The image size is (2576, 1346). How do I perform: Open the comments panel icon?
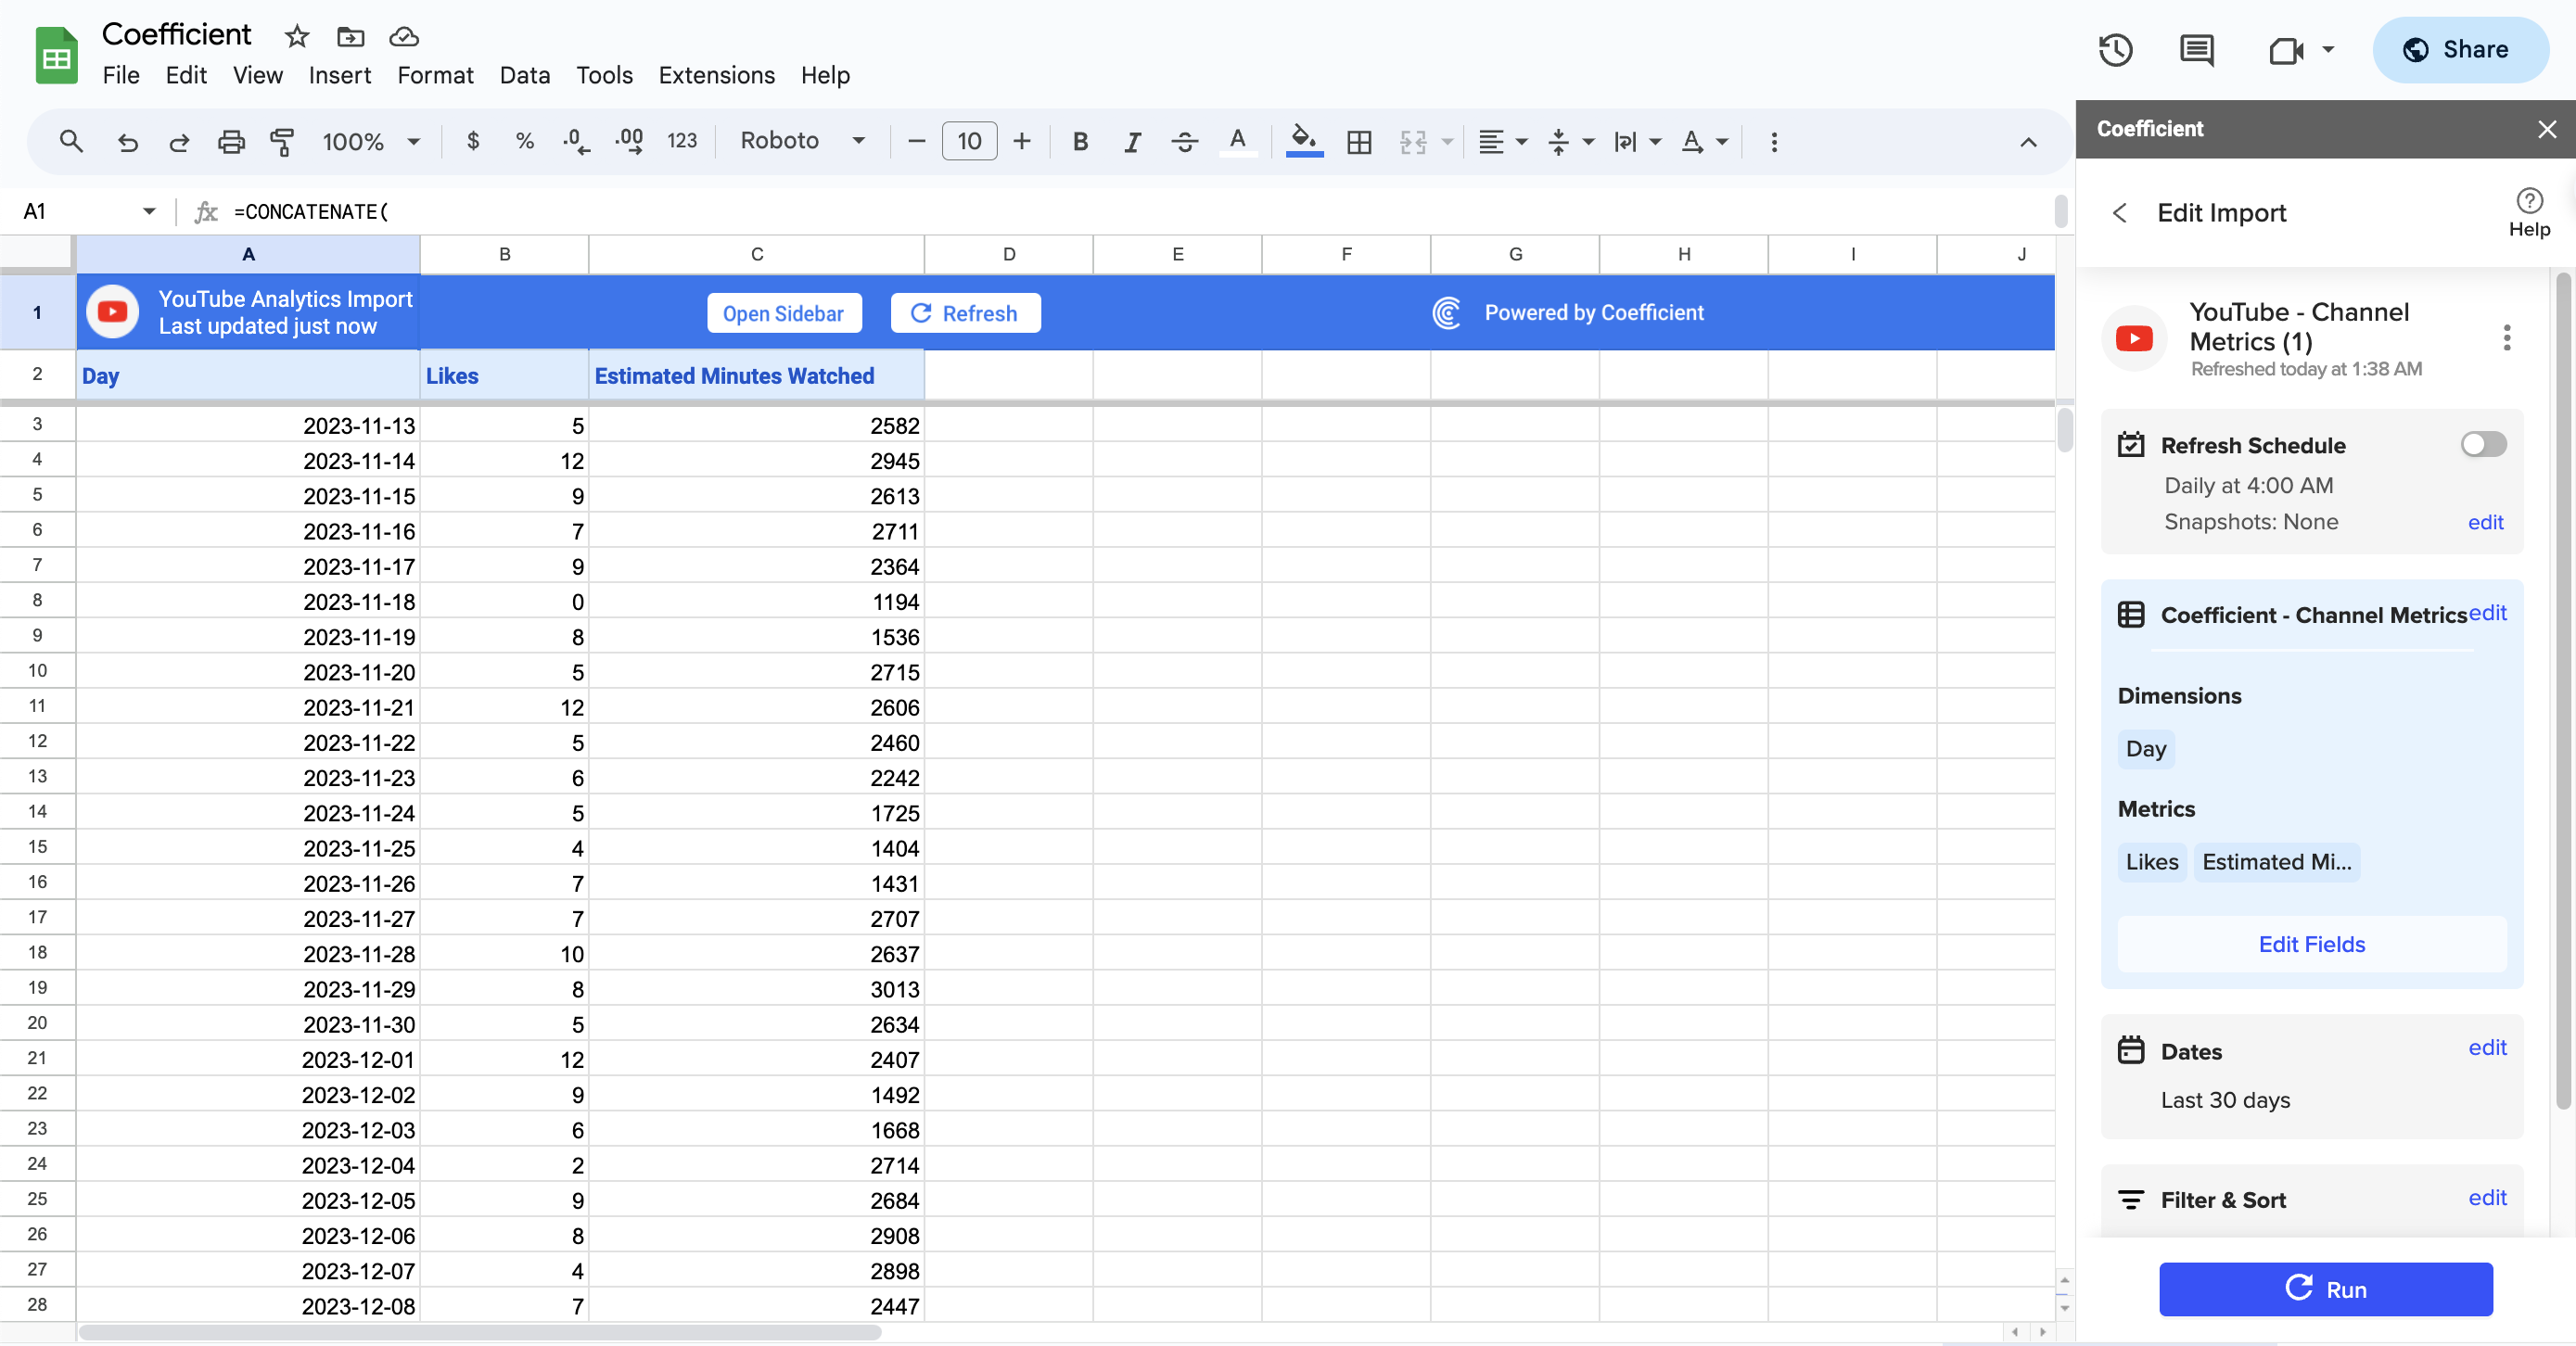(x=2196, y=50)
